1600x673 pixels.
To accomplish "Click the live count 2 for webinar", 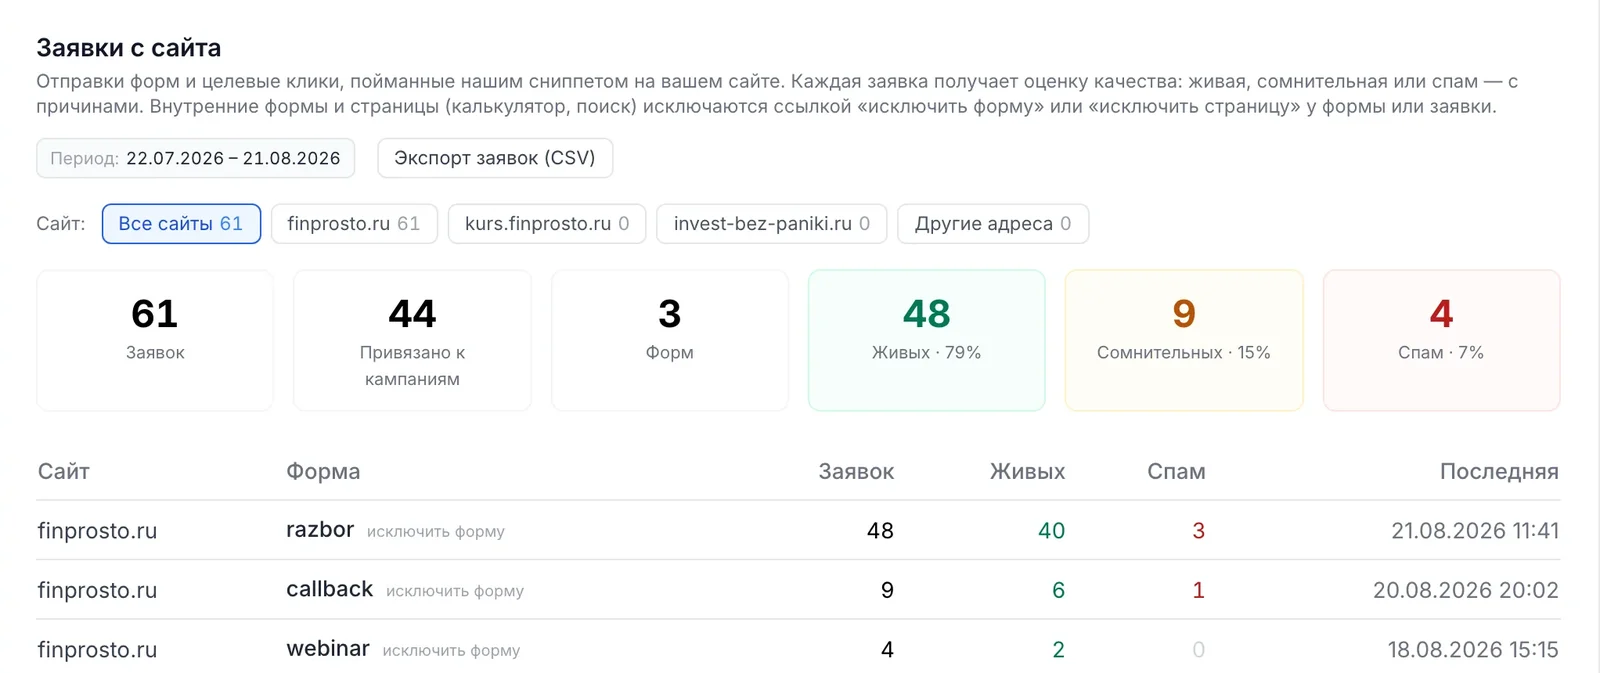I will coord(1058,650).
